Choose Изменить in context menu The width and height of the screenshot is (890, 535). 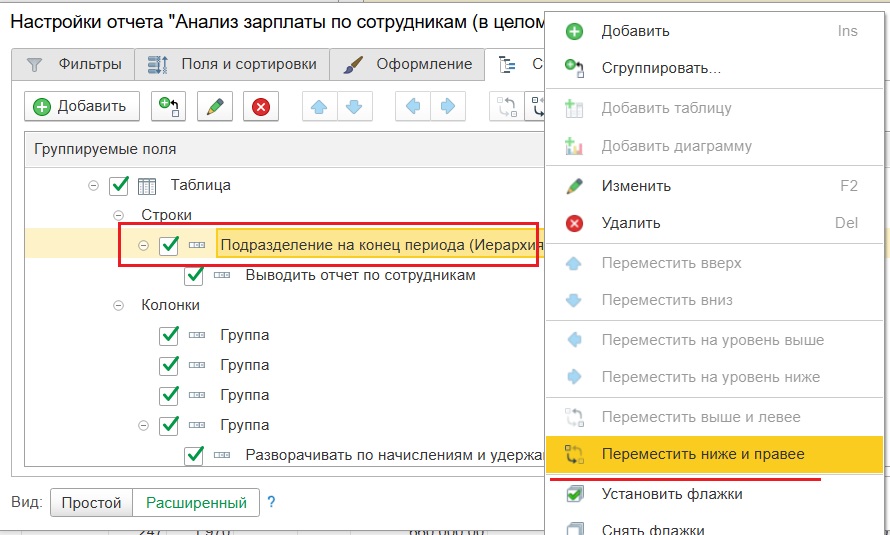coord(715,186)
